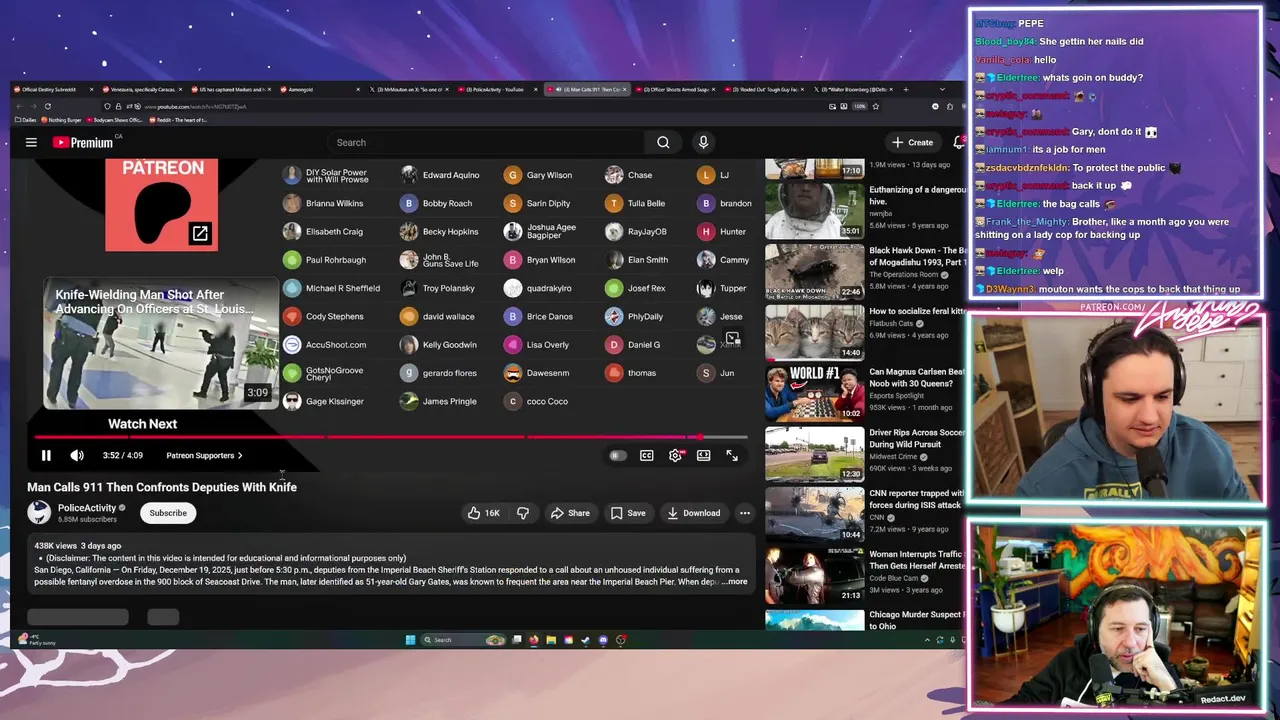This screenshot has width=1280, height=720.
Task: Open the Patreon external link card
Action: [162, 204]
